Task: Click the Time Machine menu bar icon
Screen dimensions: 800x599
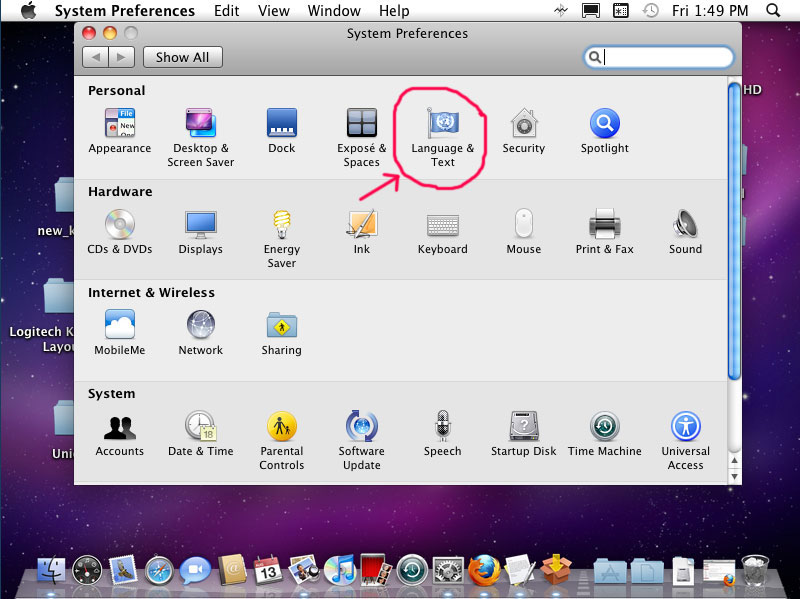Action: (650, 11)
